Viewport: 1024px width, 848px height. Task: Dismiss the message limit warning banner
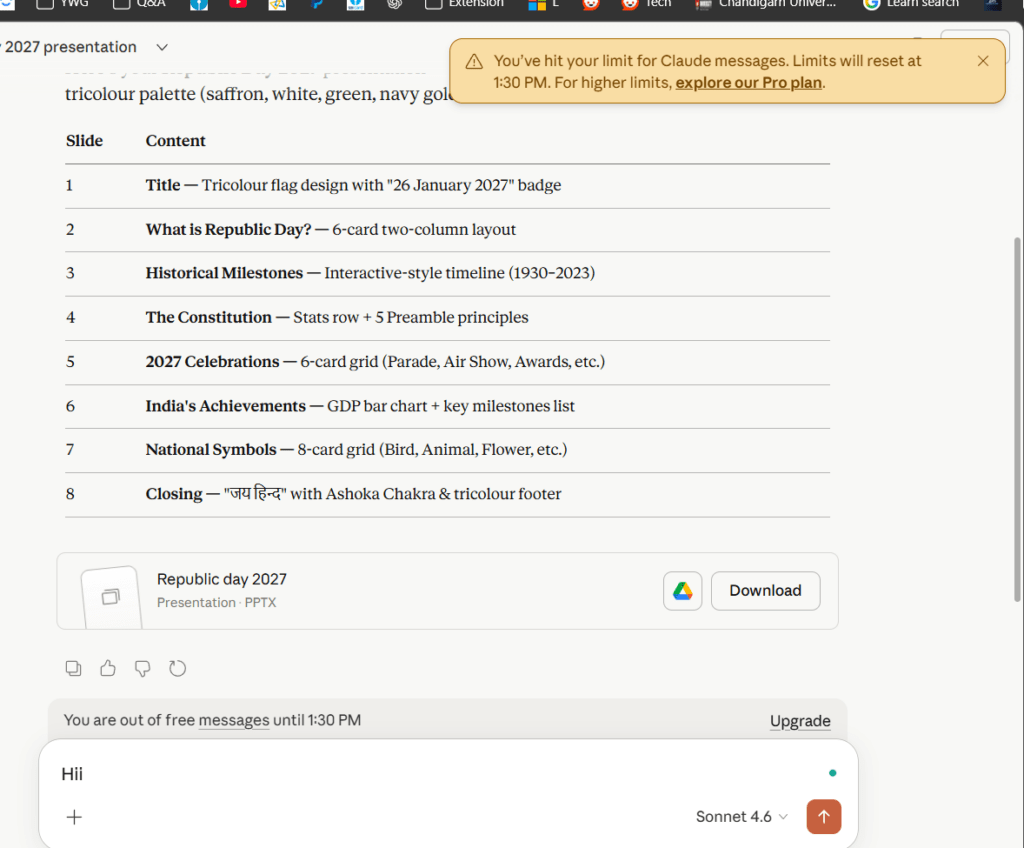pos(983,61)
